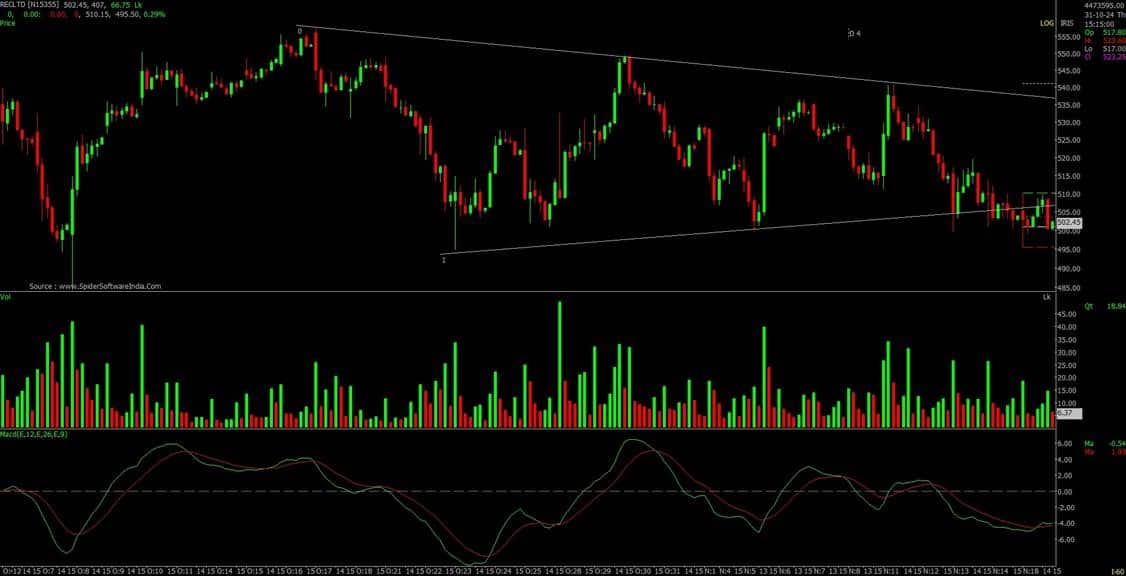Click the green Price label at top left

point(8,23)
